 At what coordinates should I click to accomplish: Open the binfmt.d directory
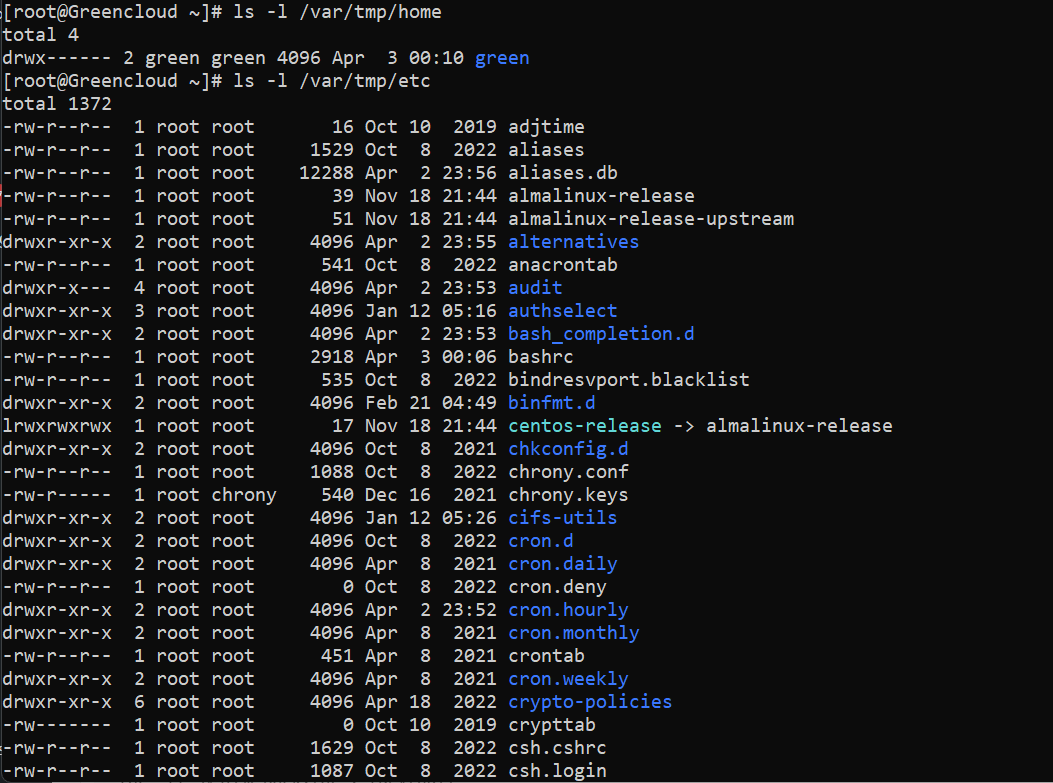tap(549, 402)
